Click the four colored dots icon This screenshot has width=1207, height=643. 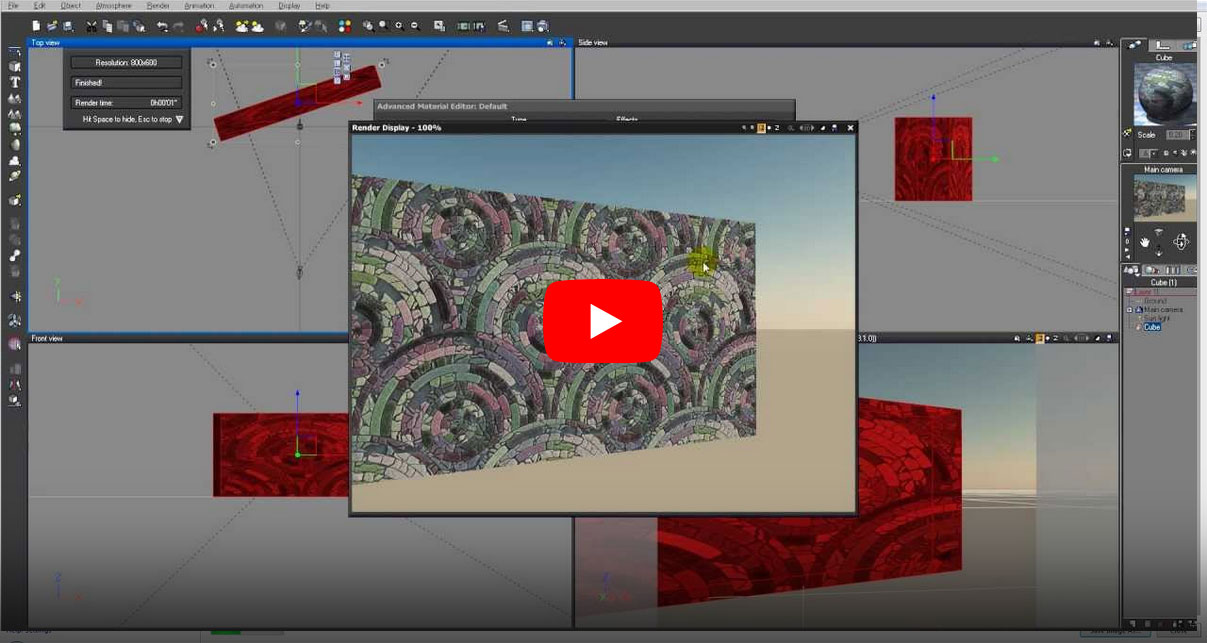tap(345, 26)
